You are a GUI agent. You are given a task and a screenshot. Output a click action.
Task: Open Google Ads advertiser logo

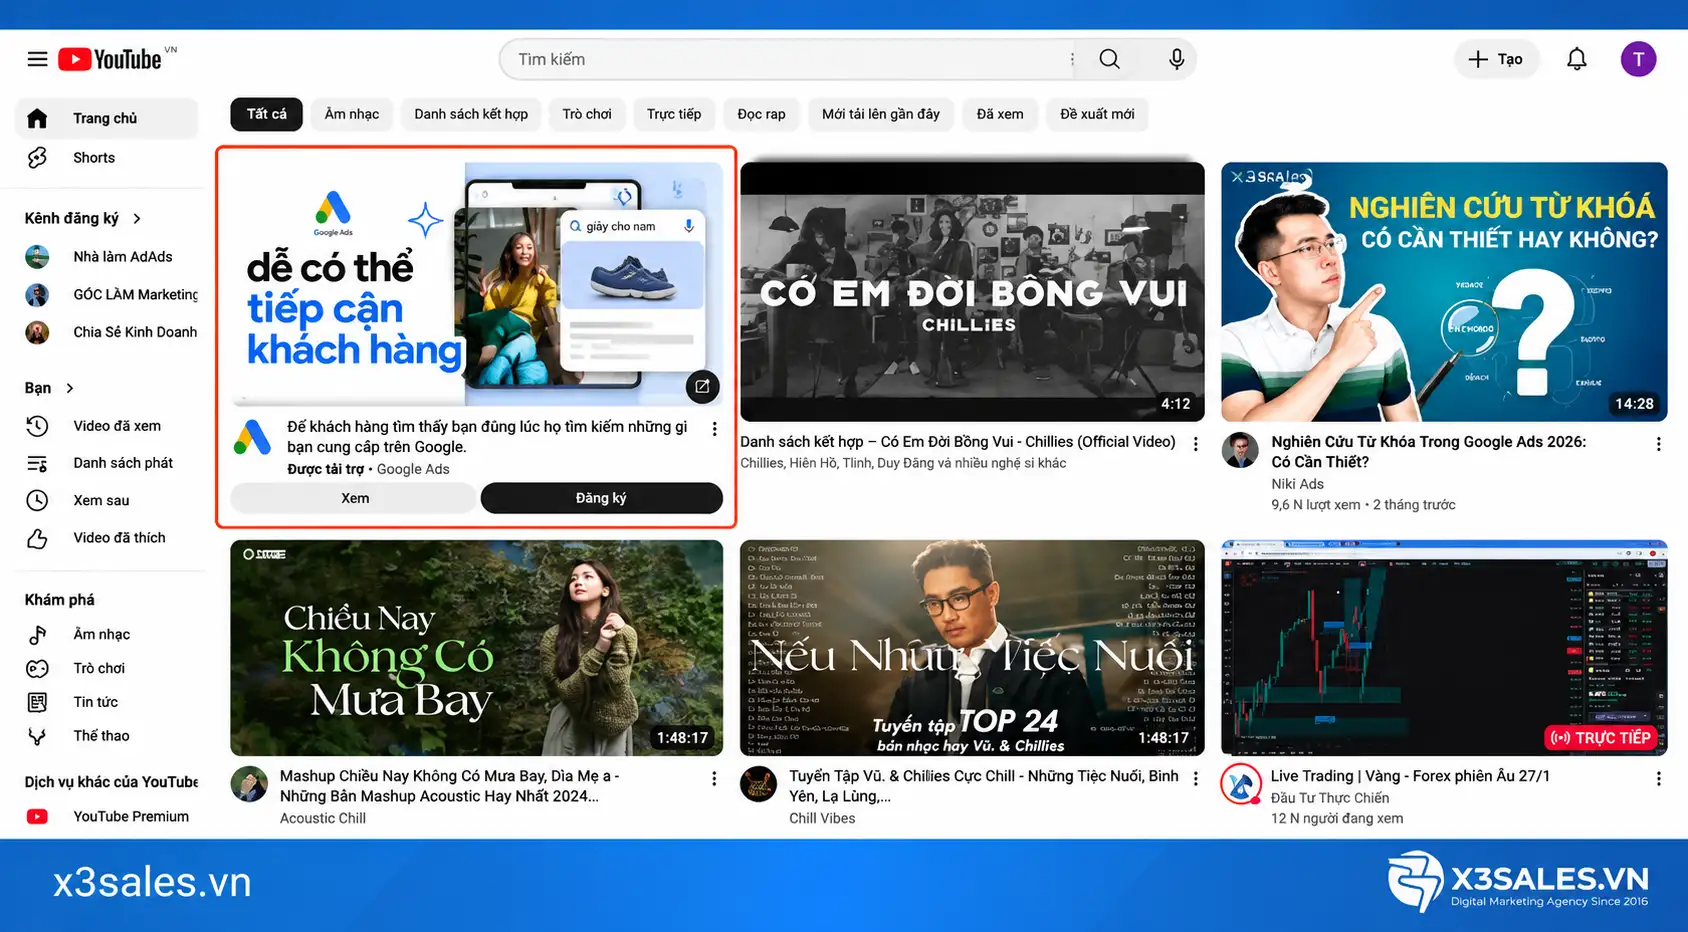253,438
